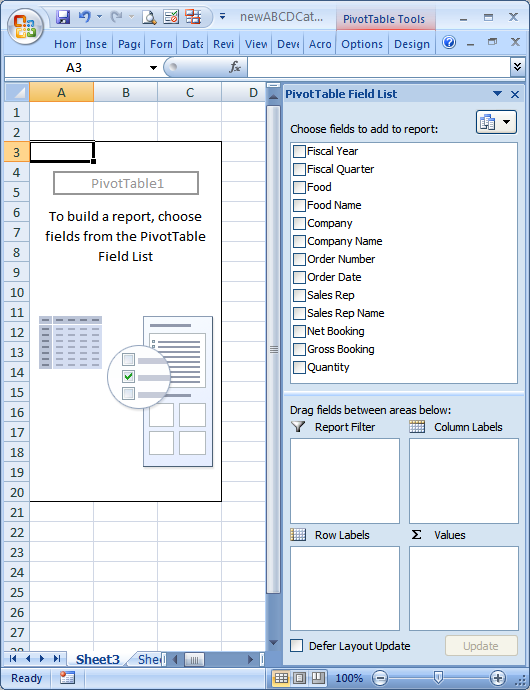Expand the formula bar
The height and width of the screenshot is (690, 530).
point(517,67)
